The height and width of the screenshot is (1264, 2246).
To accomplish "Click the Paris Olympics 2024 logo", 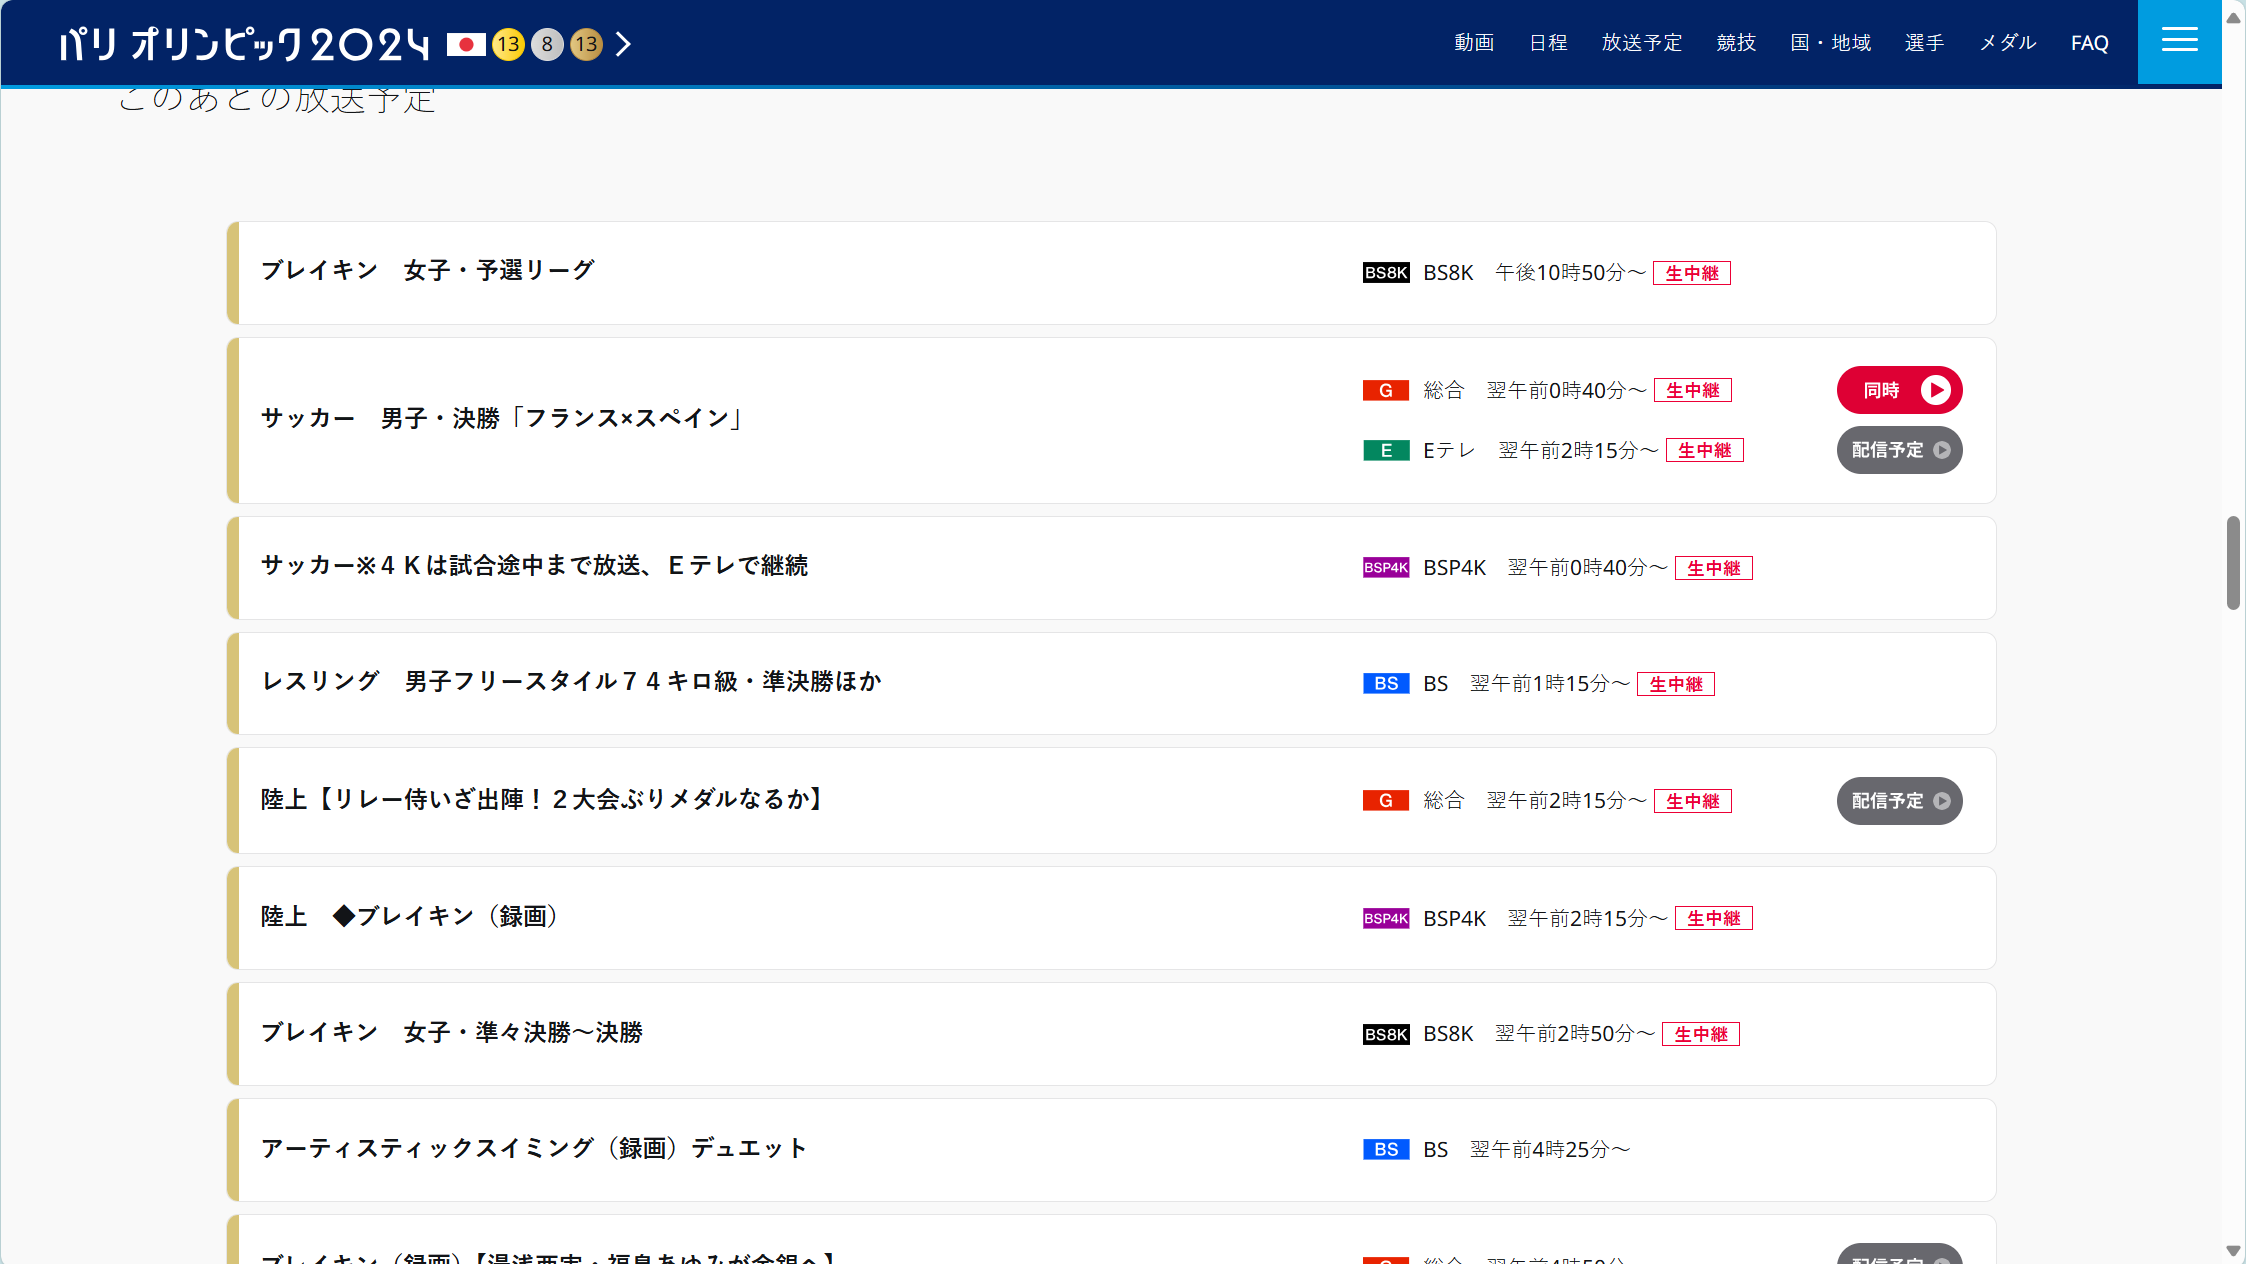I will (x=244, y=44).
